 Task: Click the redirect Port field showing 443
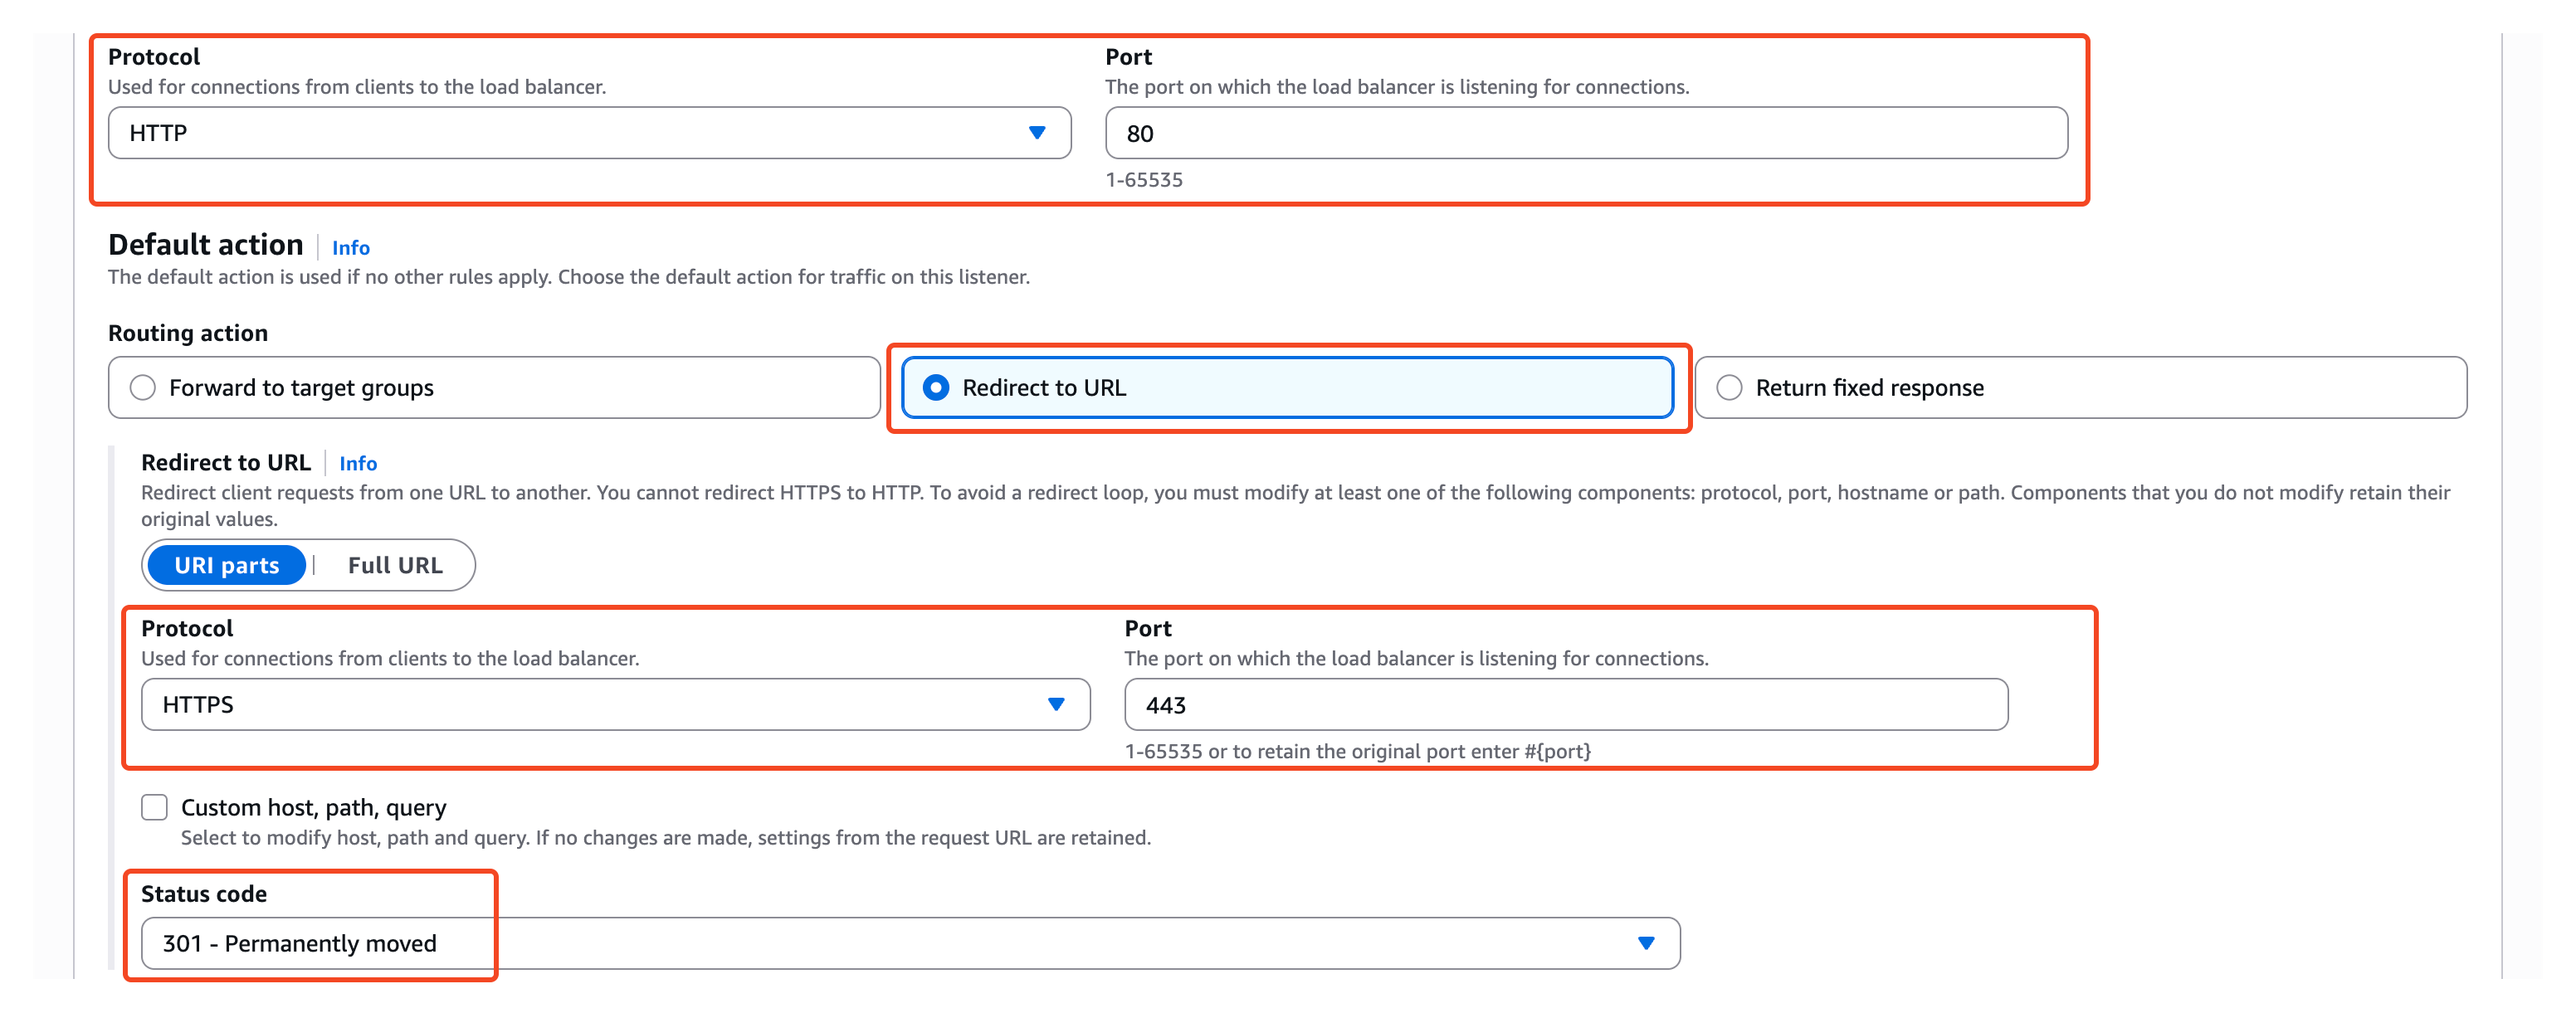point(1565,705)
